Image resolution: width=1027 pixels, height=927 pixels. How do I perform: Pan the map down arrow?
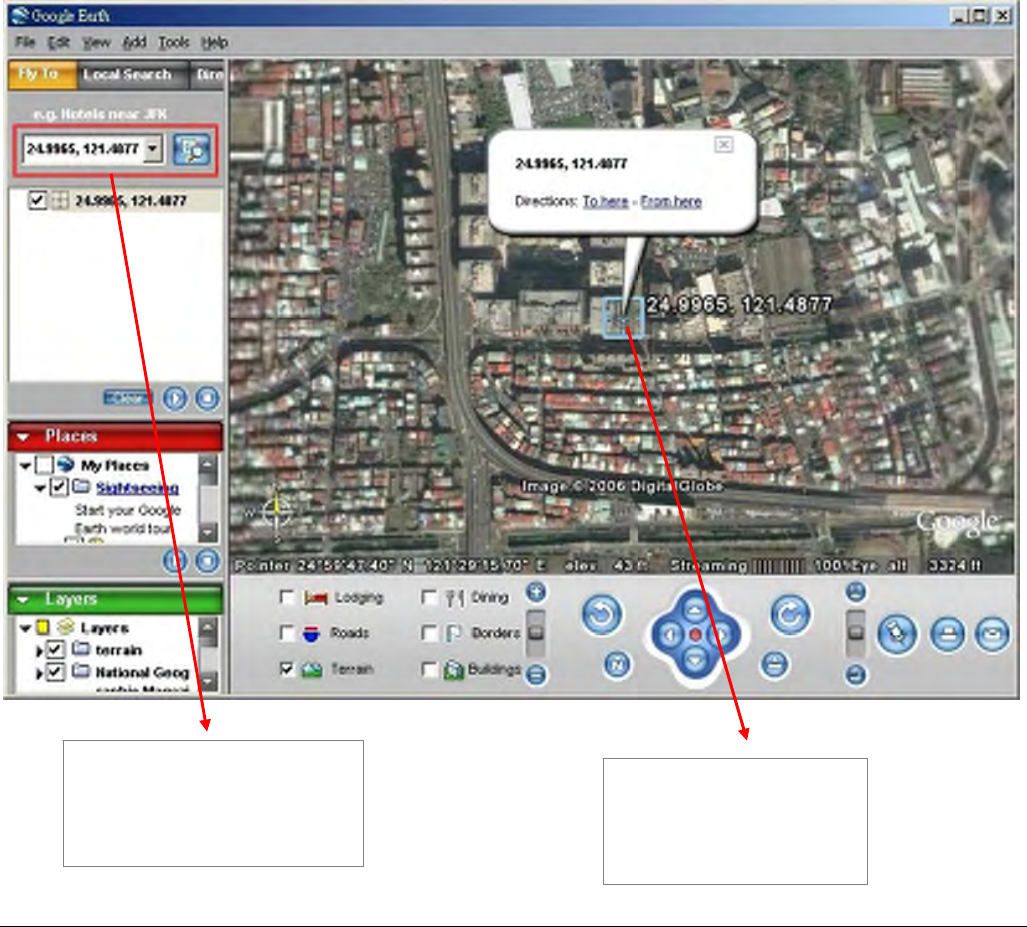pyautogui.click(x=695, y=659)
